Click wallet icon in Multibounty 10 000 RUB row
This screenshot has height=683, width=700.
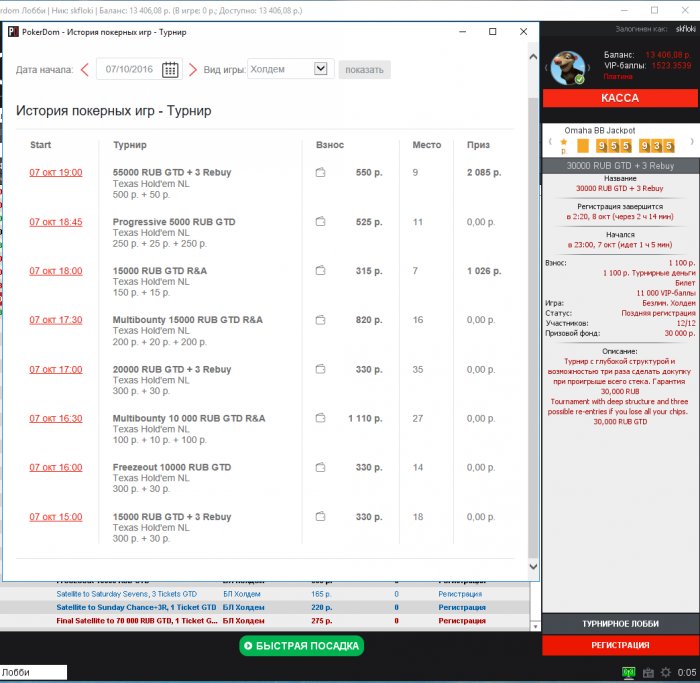coord(320,418)
